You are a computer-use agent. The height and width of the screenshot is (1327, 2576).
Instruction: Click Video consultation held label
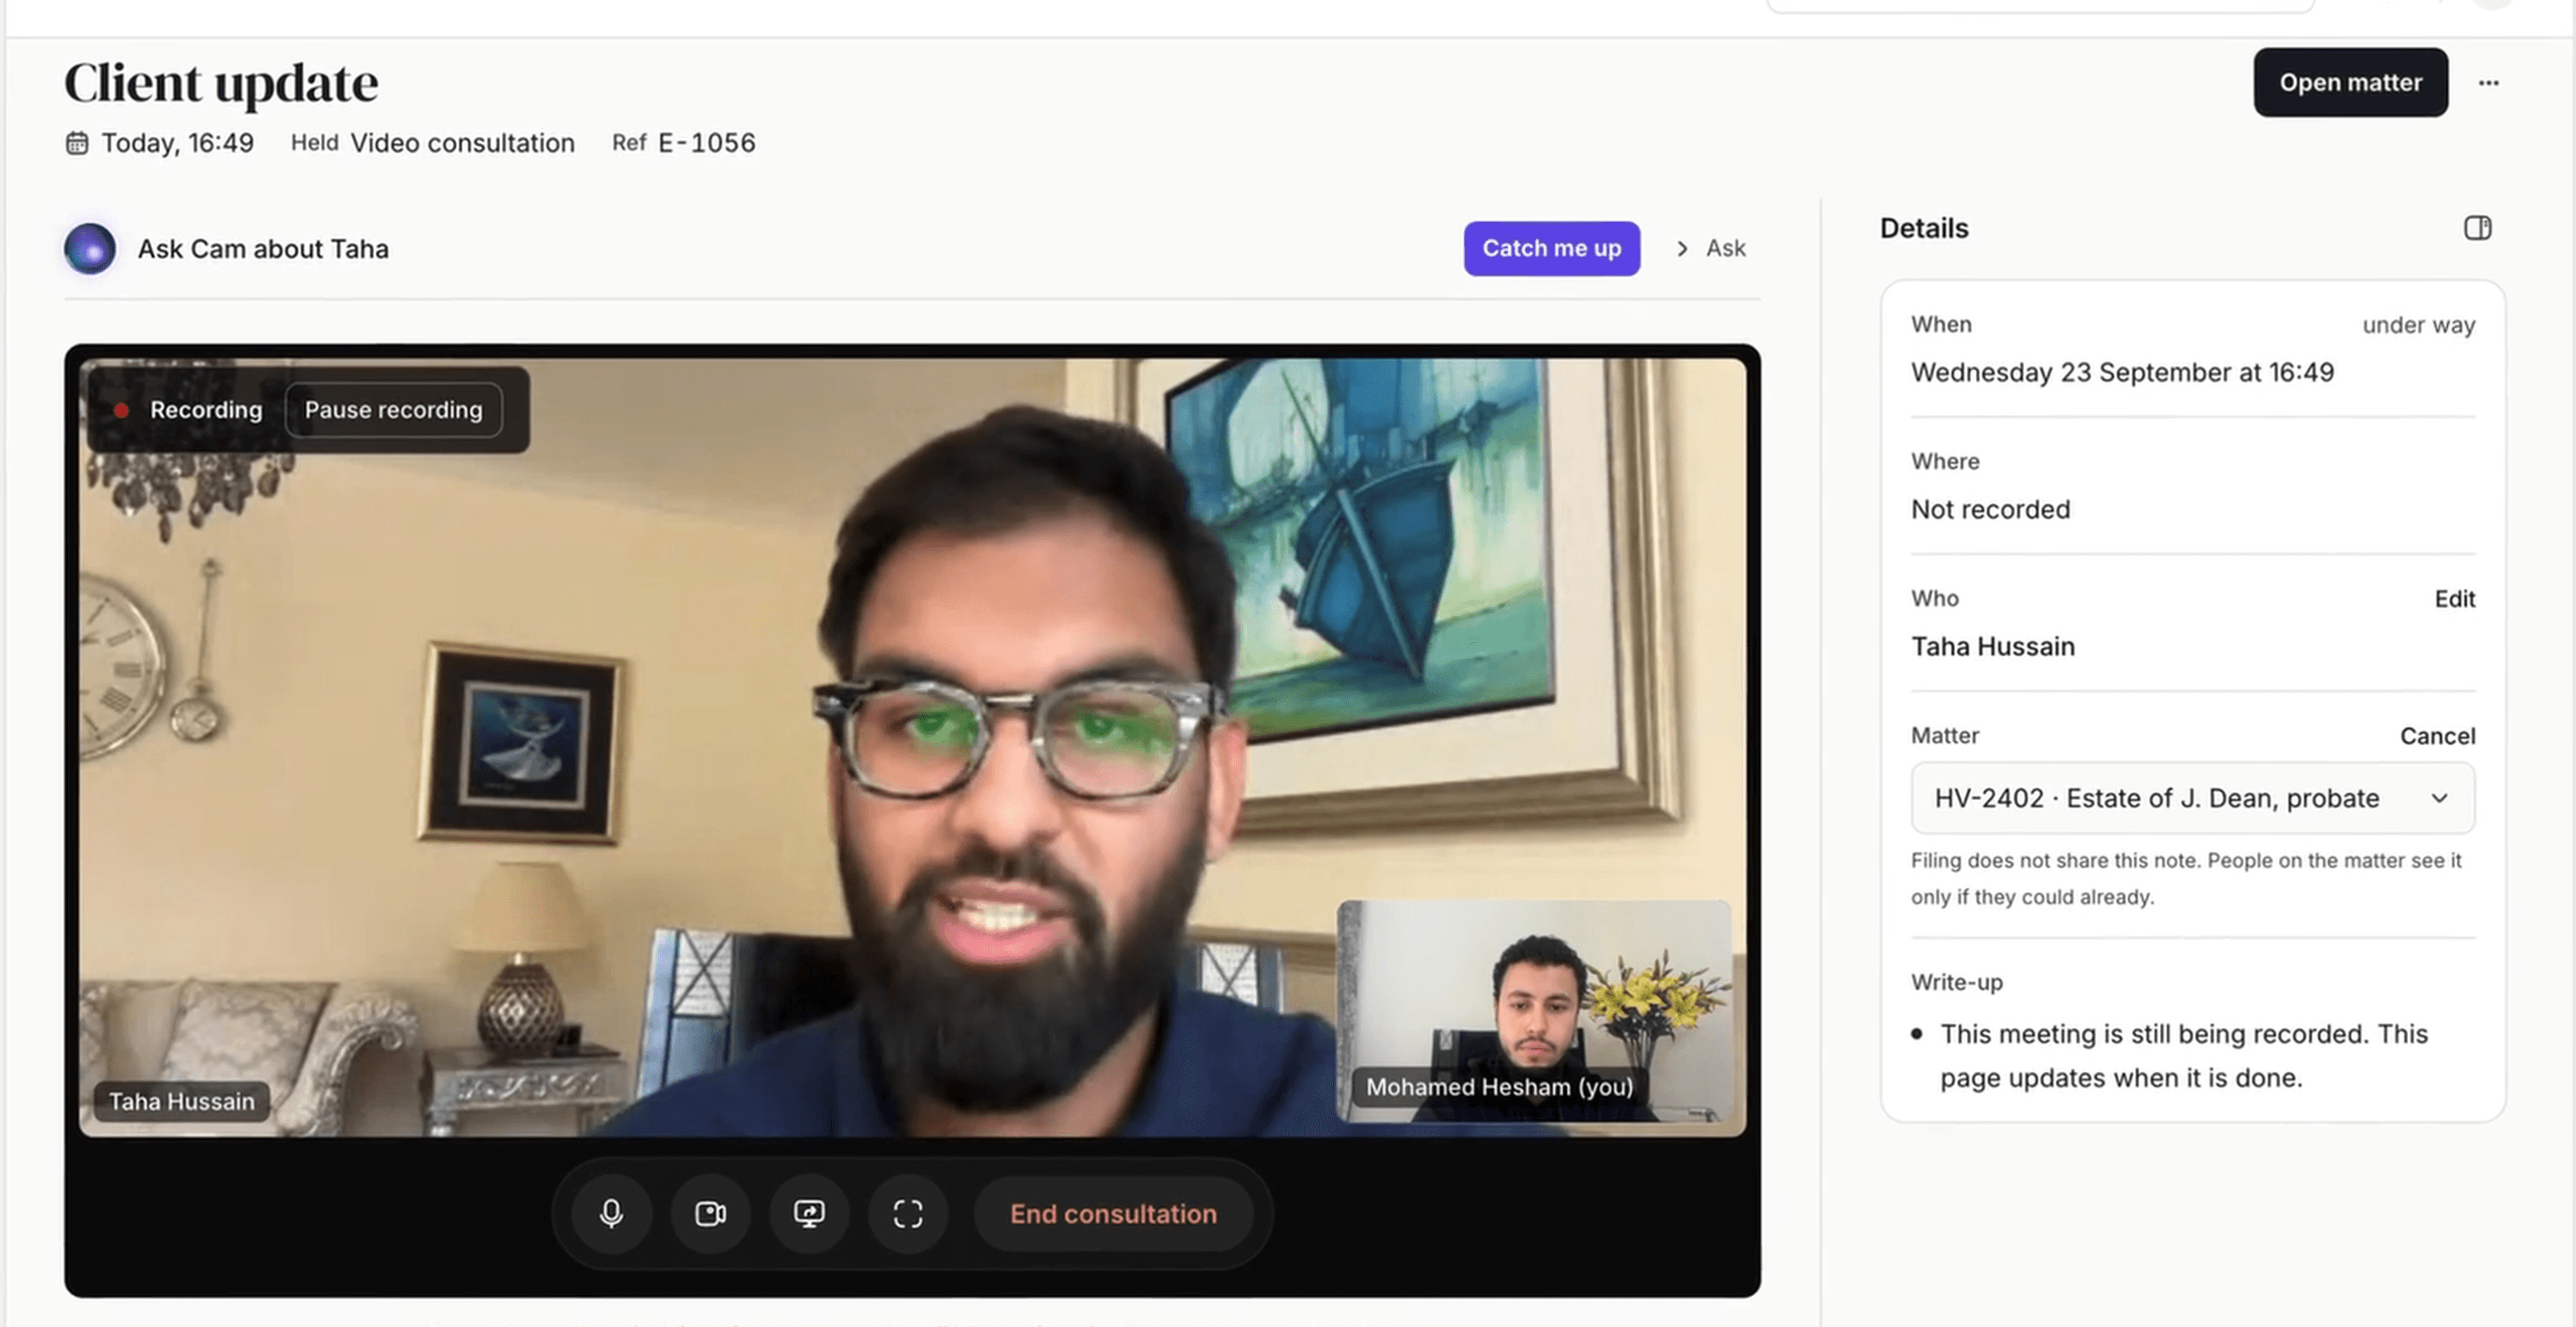(x=462, y=142)
